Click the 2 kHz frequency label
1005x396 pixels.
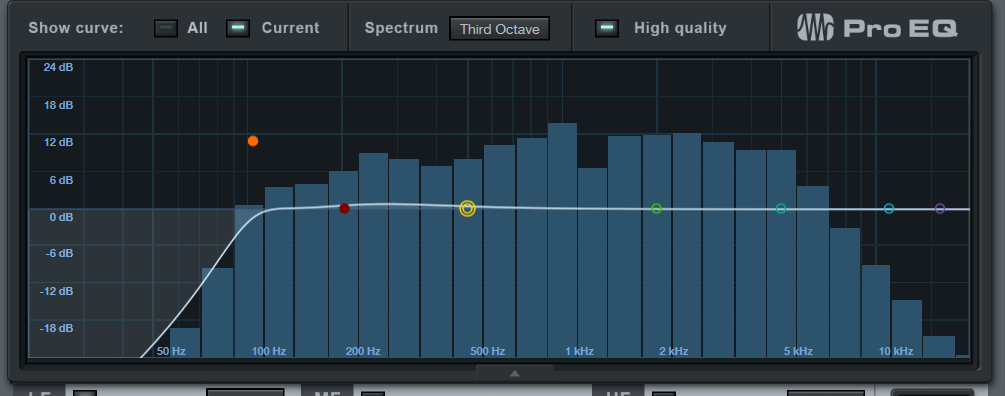[x=674, y=351]
